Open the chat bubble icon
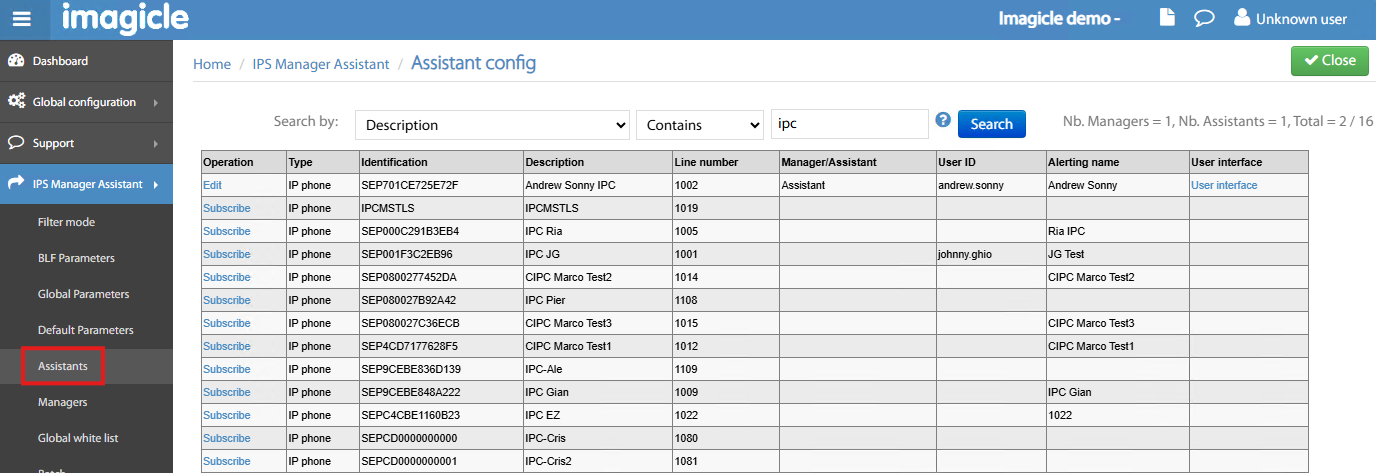1376x473 pixels. 1204,18
